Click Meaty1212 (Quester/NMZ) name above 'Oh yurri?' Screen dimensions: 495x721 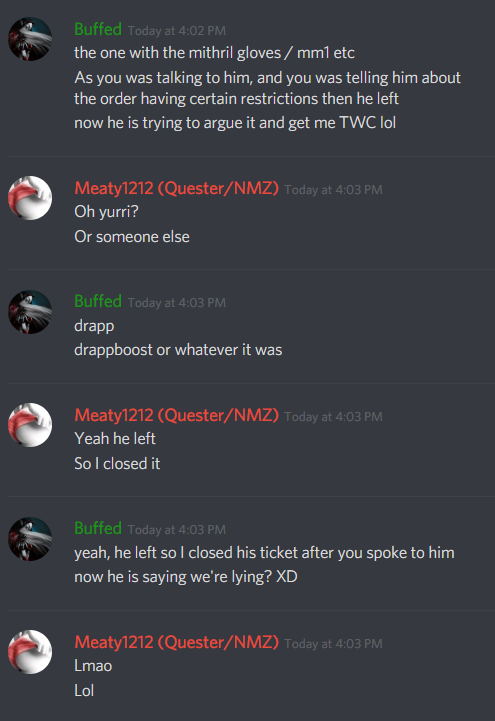click(x=176, y=188)
